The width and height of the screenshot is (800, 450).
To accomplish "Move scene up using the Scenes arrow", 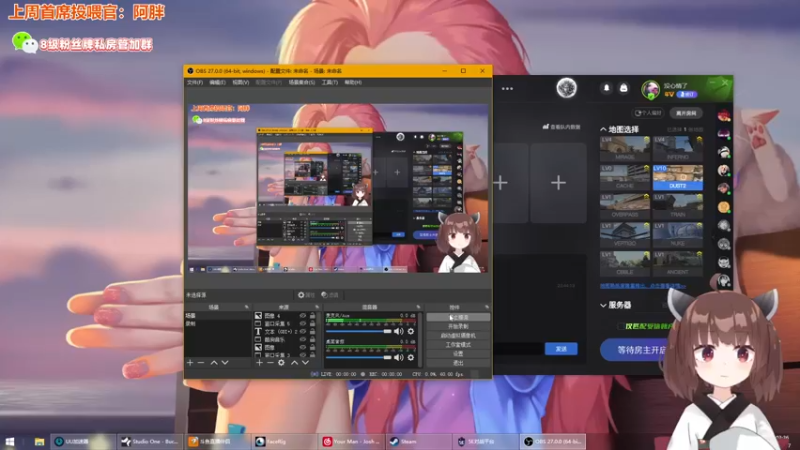I will (214, 362).
